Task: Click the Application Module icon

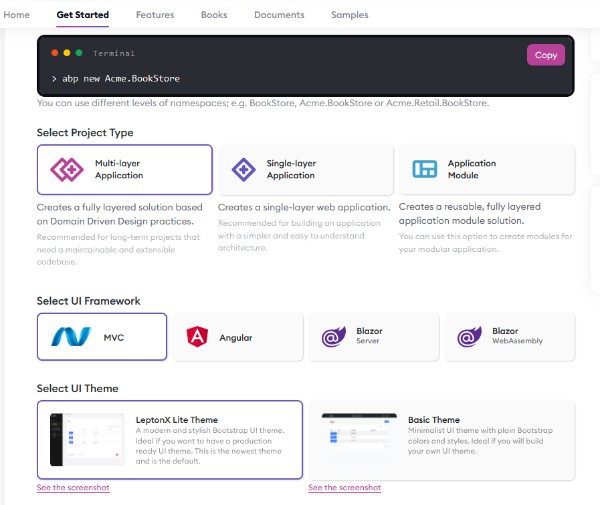Action: (425, 170)
